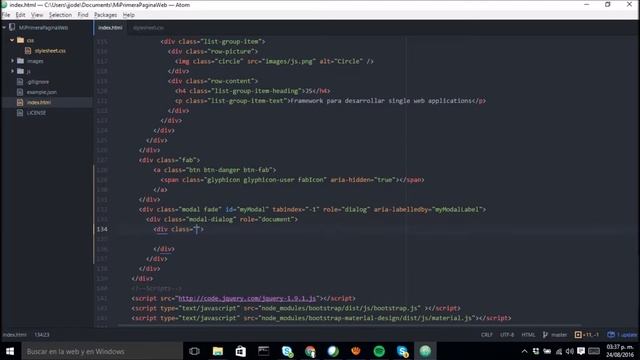Open the Help menu
The height and width of the screenshot is (360, 640).
click(129, 15)
